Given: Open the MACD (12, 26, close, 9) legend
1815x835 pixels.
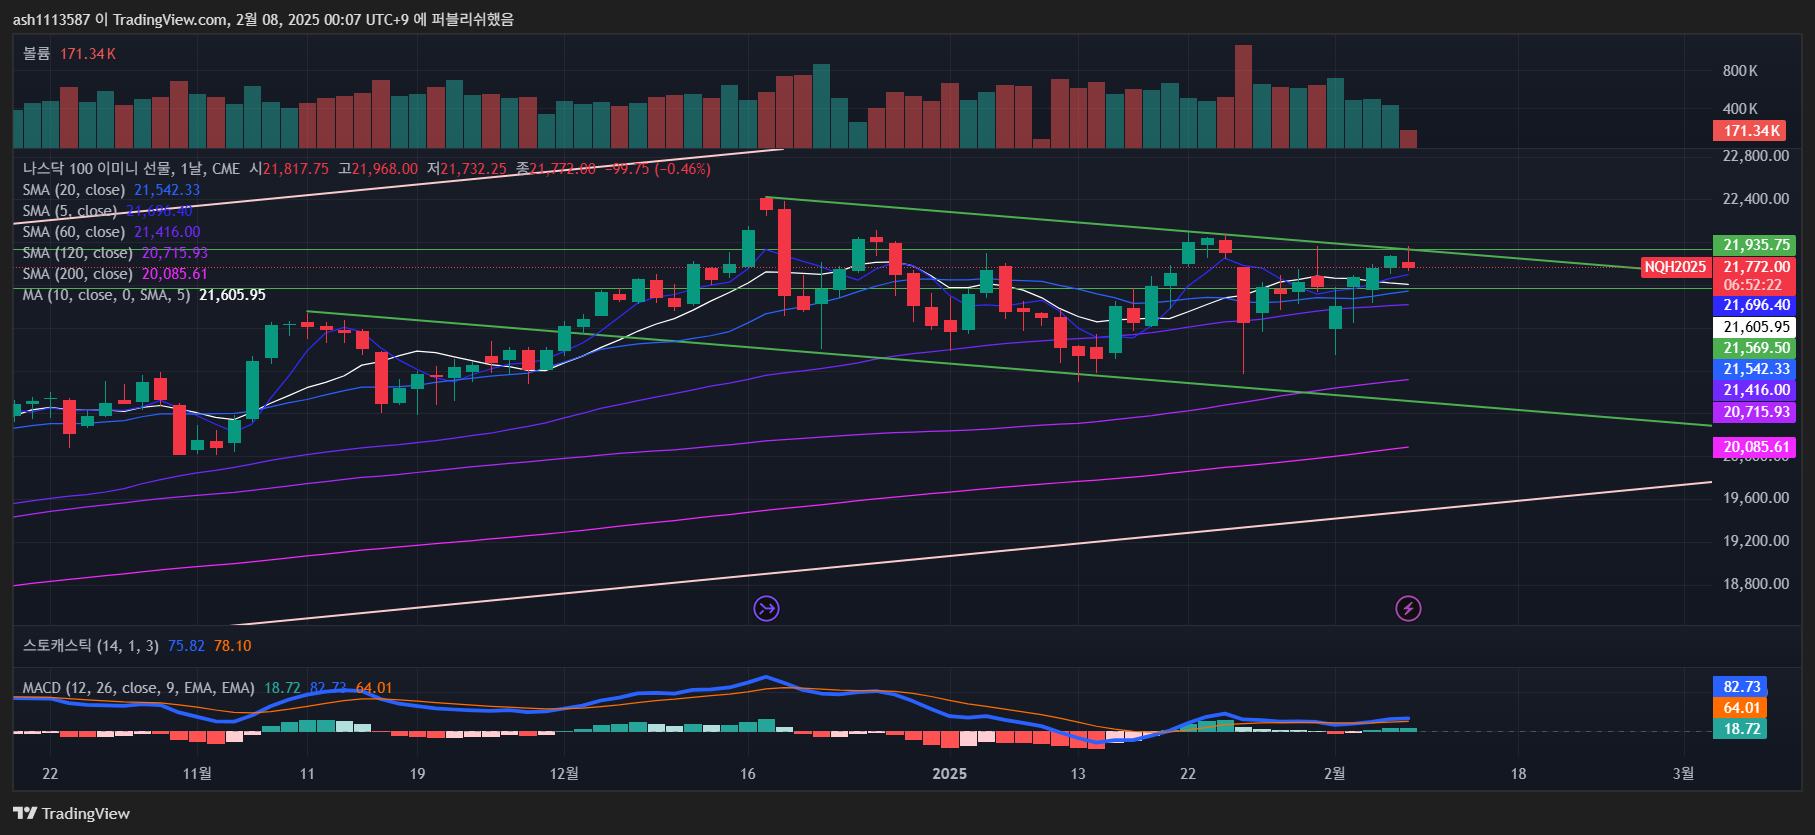Looking at the screenshot, I should [x=138, y=688].
